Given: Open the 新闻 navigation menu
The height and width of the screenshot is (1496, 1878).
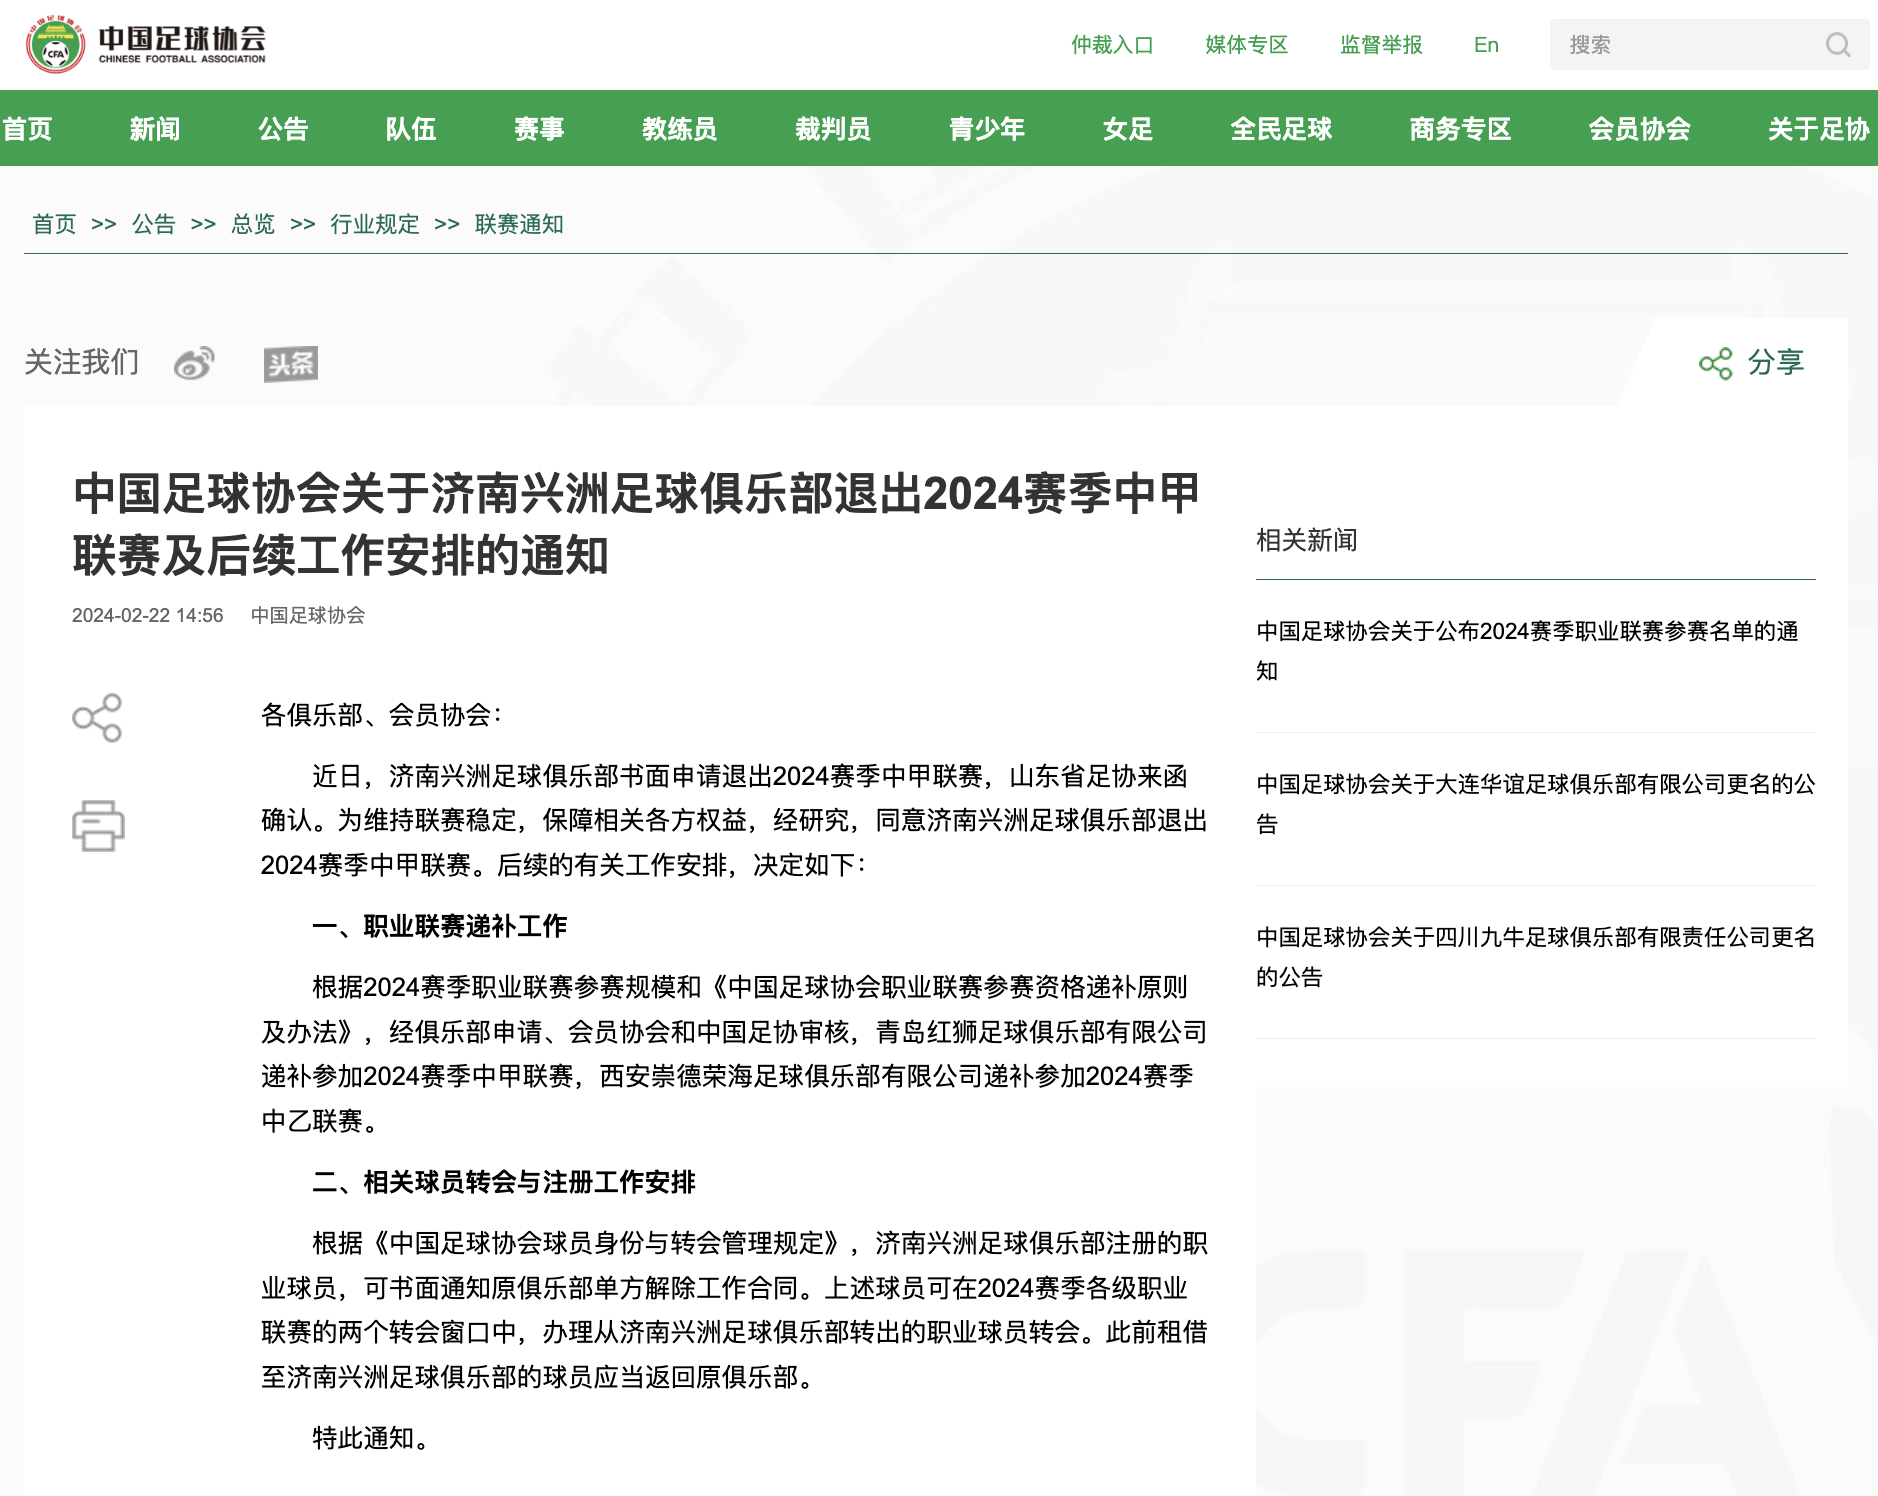Looking at the screenshot, I should (155, 129).
